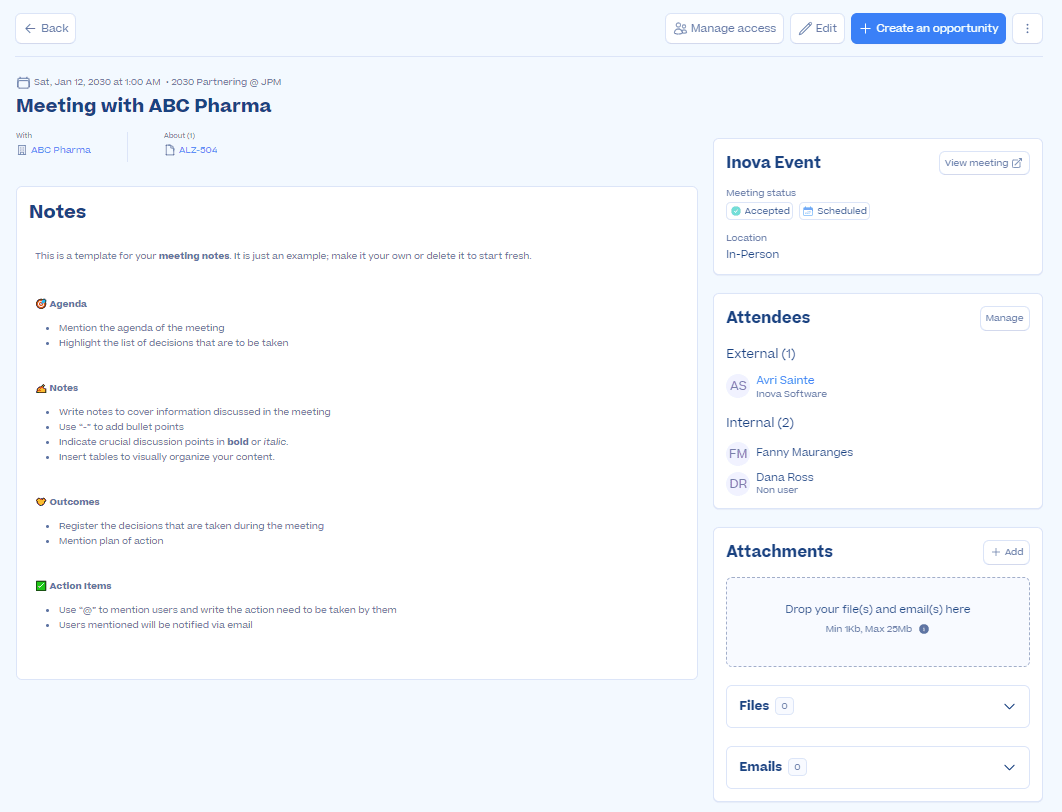Click the calendar icon beside meeting date
Screen dimensions: 1062x812
point(23,82)
